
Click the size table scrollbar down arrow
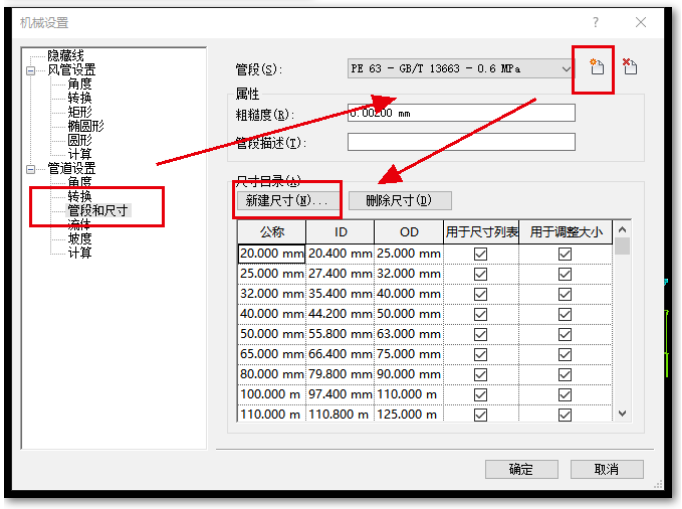click(622, 413)
